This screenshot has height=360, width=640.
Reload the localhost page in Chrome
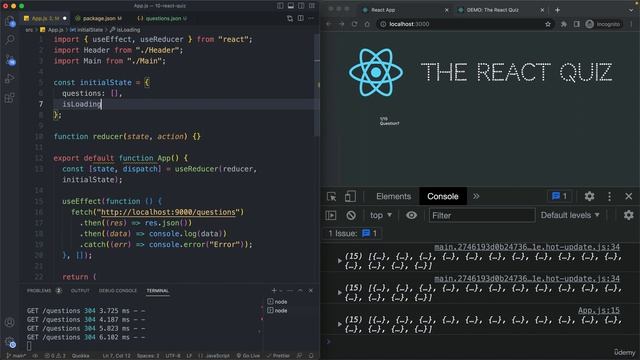pyautogui.click(x=354, y=24)
